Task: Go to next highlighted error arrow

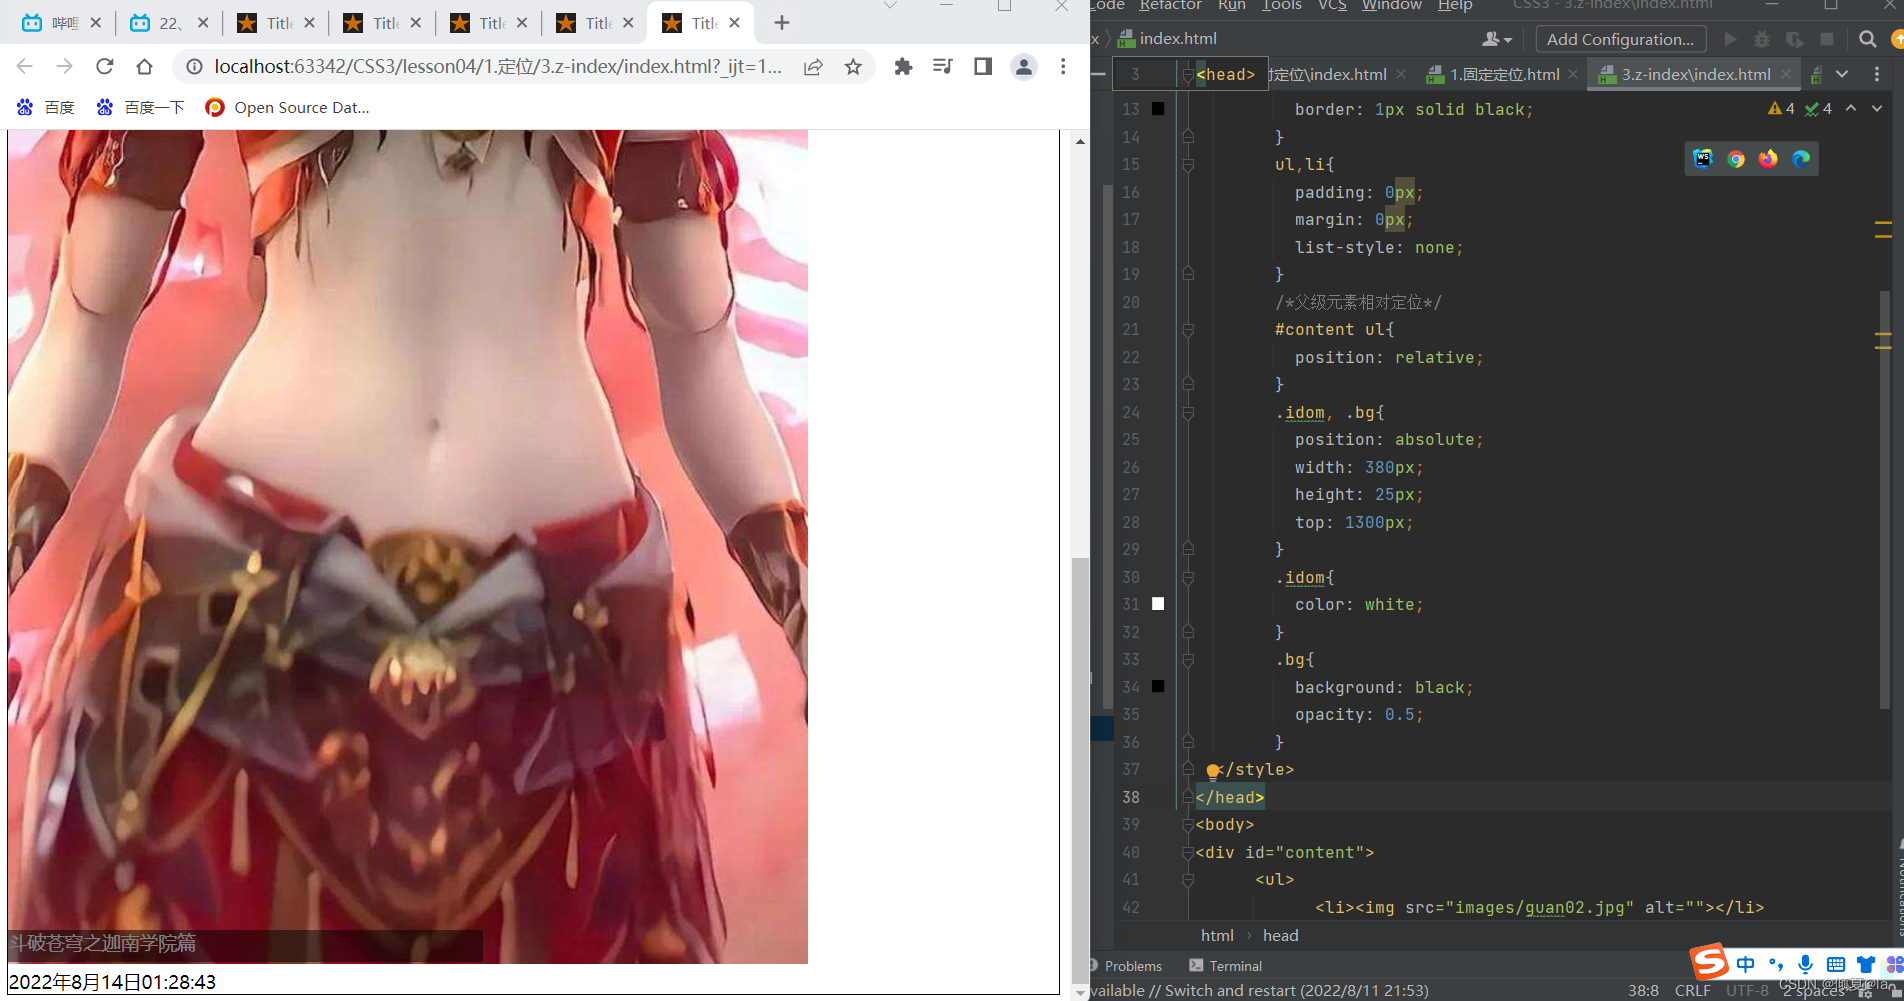Action: coord(1877,108)
